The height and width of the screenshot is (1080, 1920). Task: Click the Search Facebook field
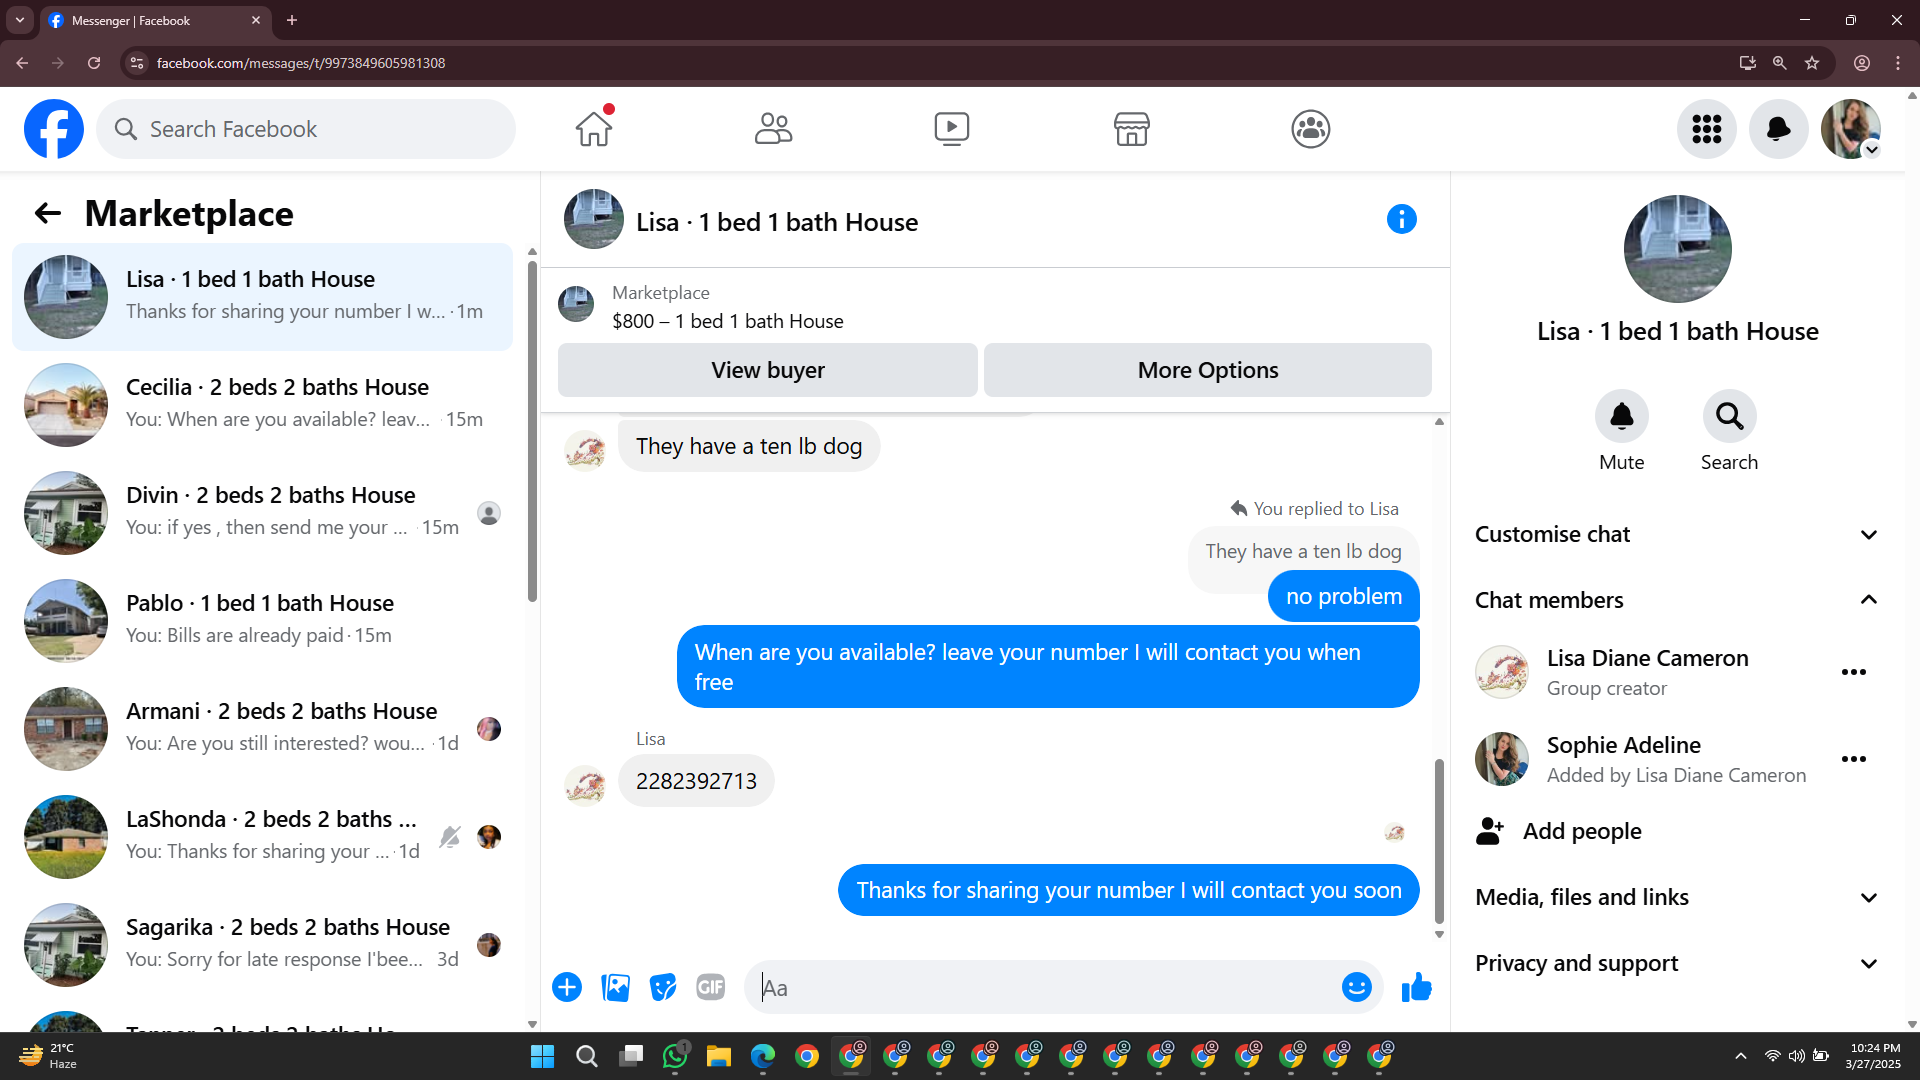point(306,129)
